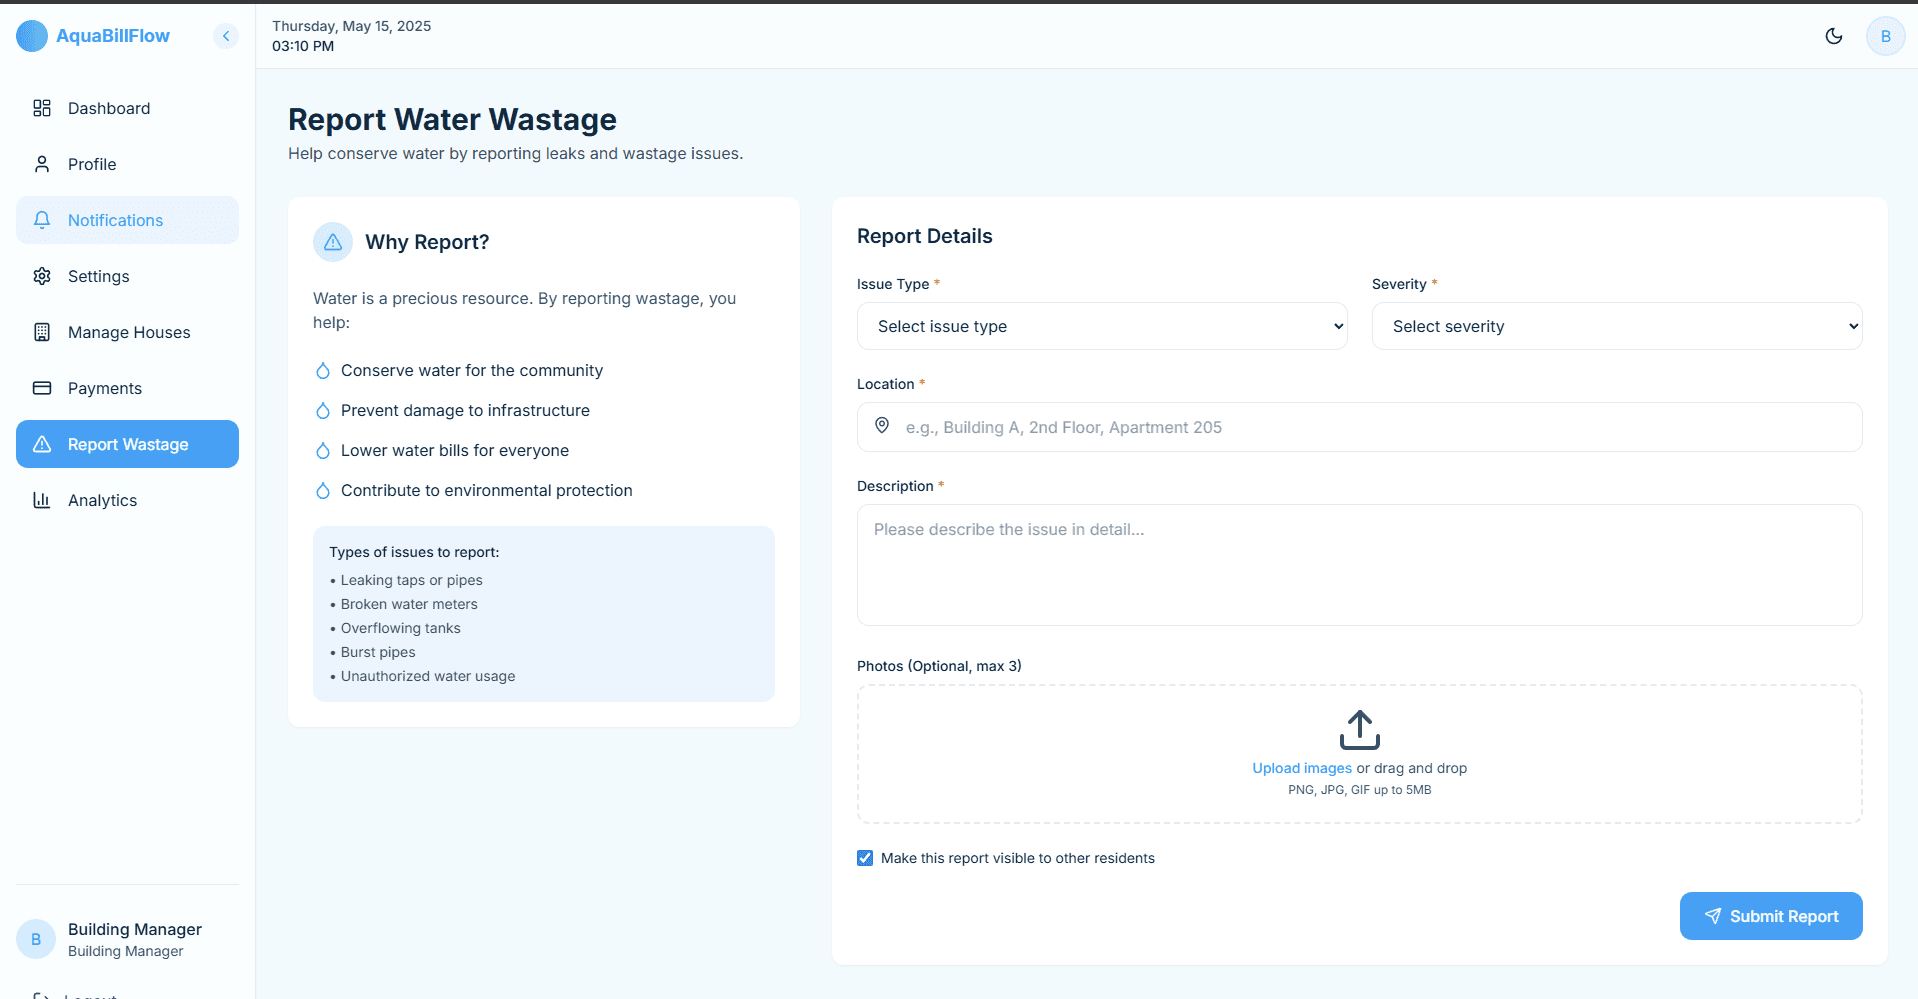Open the Issue Type dropdown
The width and height of the screenshot is (1918, 999).
1101,326
